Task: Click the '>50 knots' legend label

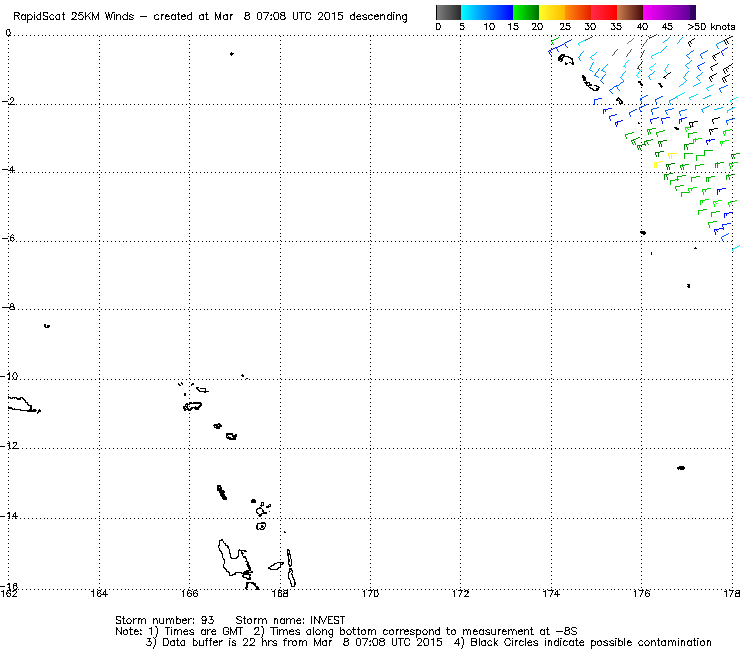Action: click(x=711, y=27)
